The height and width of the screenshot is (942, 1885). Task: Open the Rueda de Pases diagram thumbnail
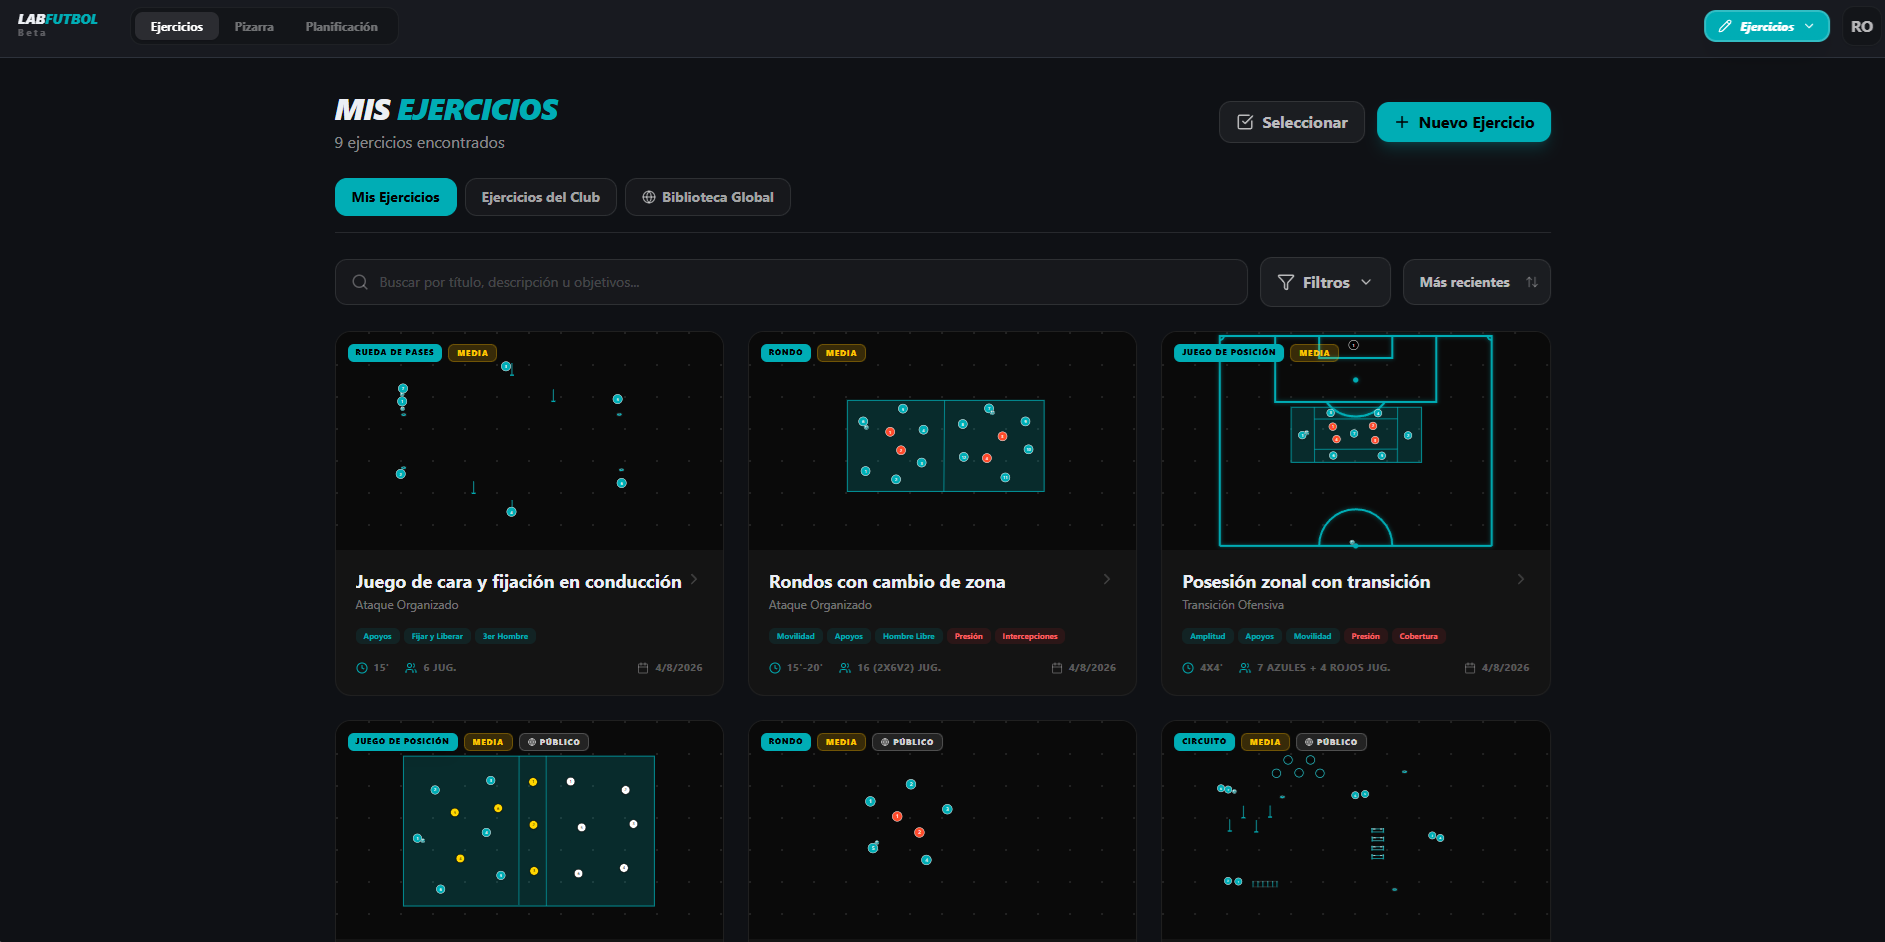529,441
